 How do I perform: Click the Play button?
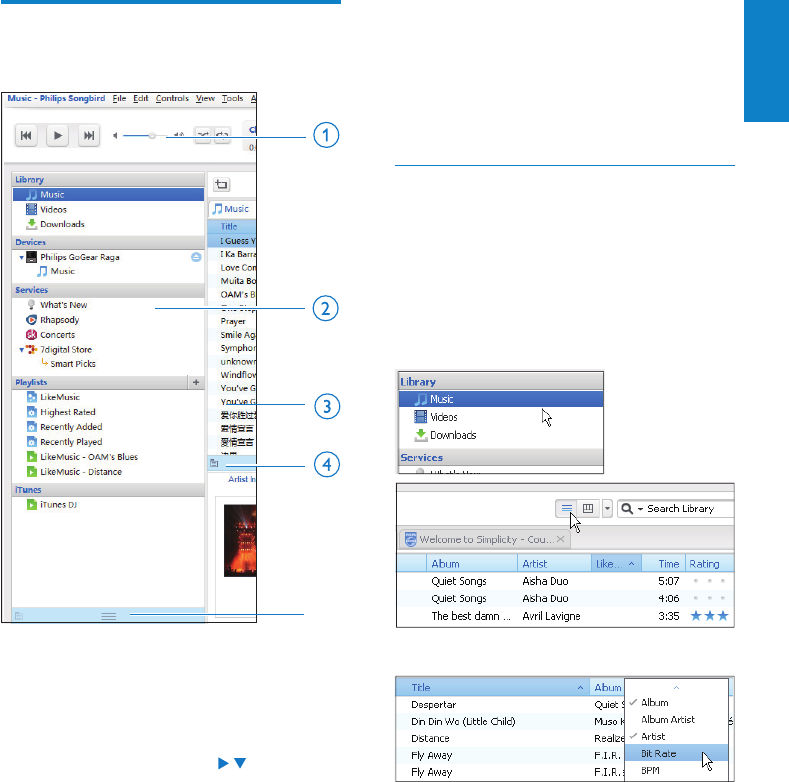click(57, 135)
